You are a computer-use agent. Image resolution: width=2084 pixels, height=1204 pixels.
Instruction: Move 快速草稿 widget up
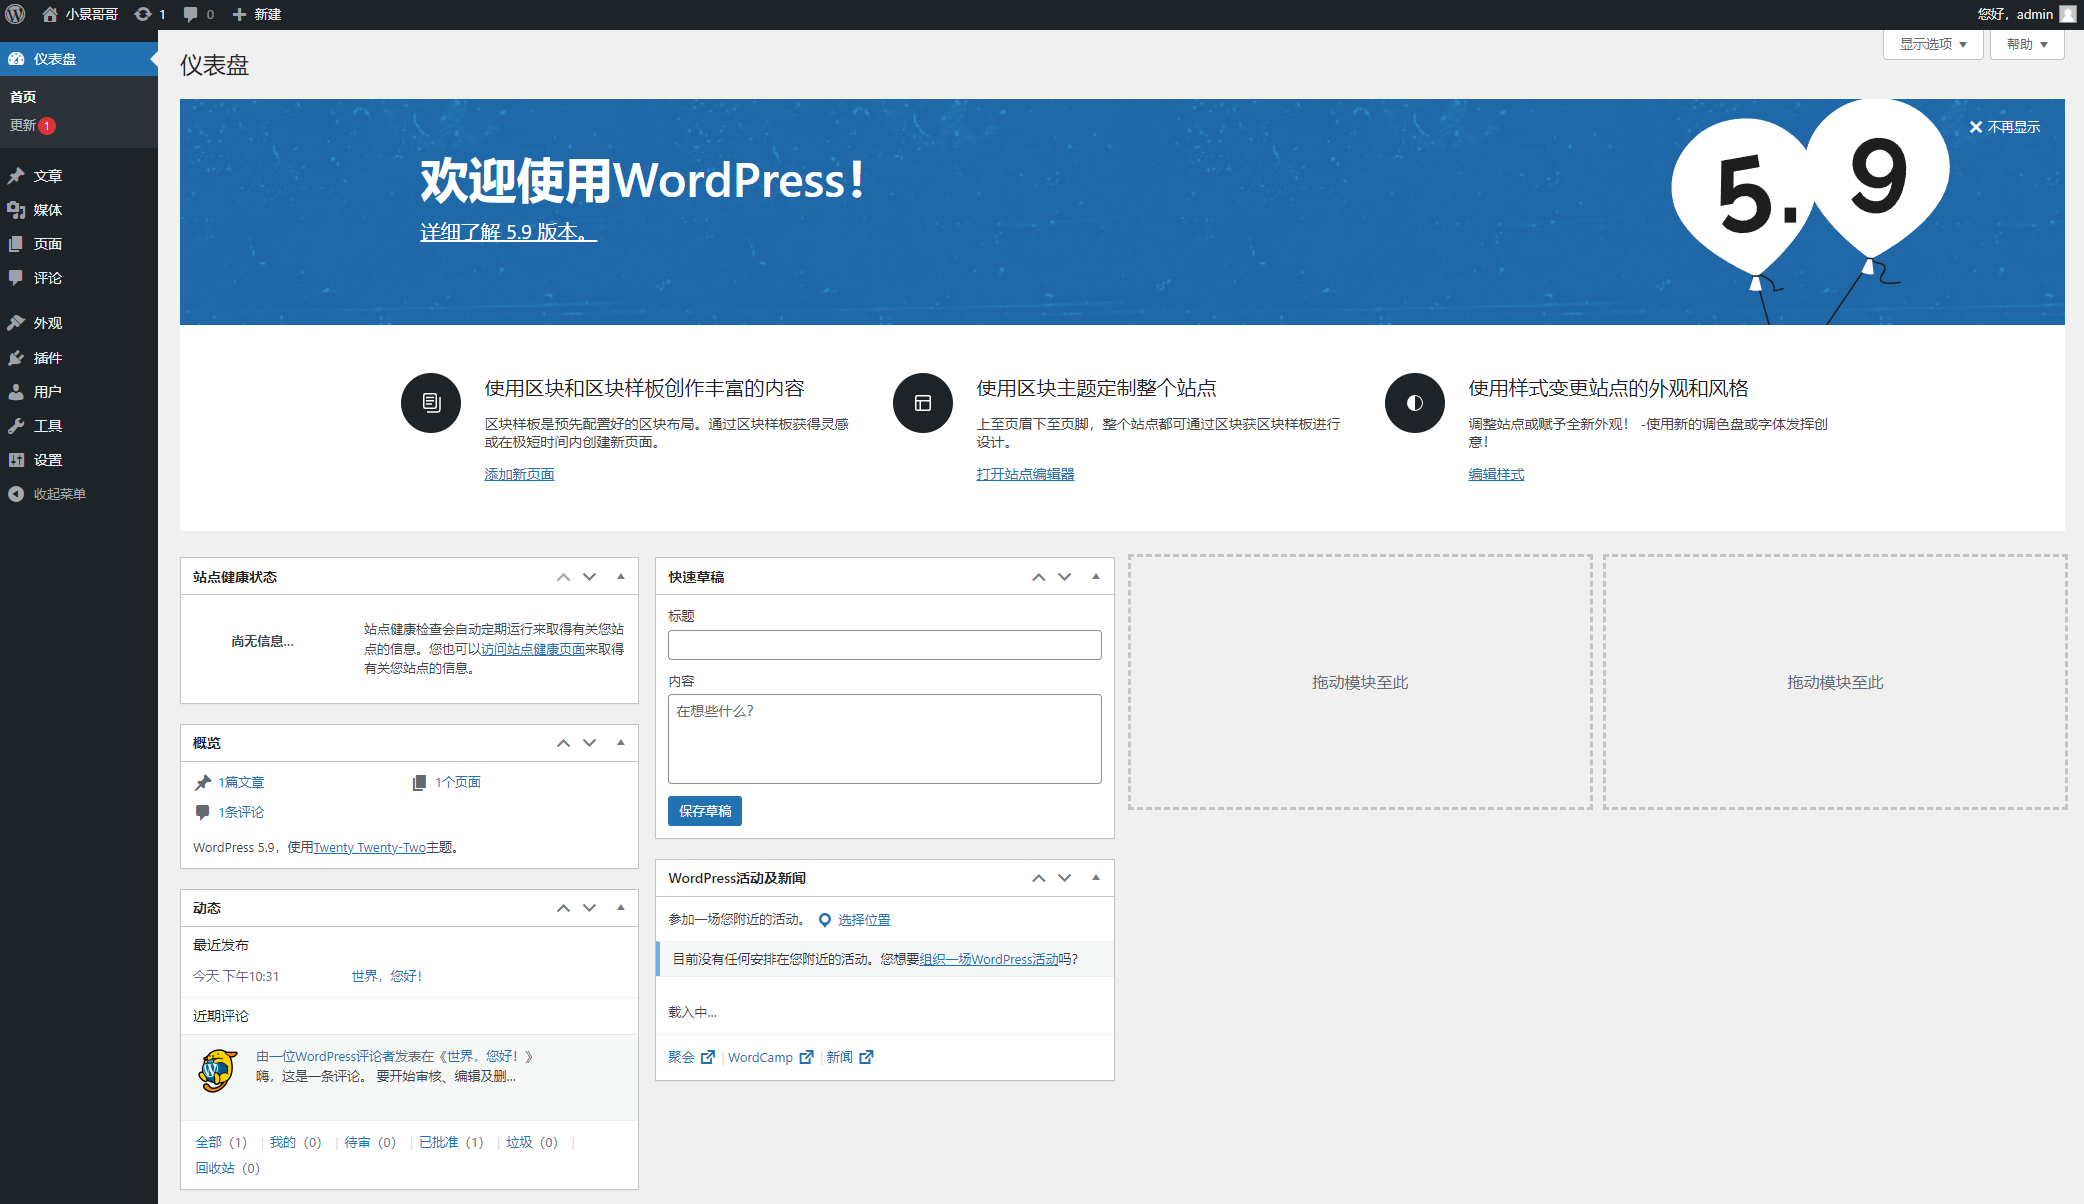click(x=1038, y=577)
